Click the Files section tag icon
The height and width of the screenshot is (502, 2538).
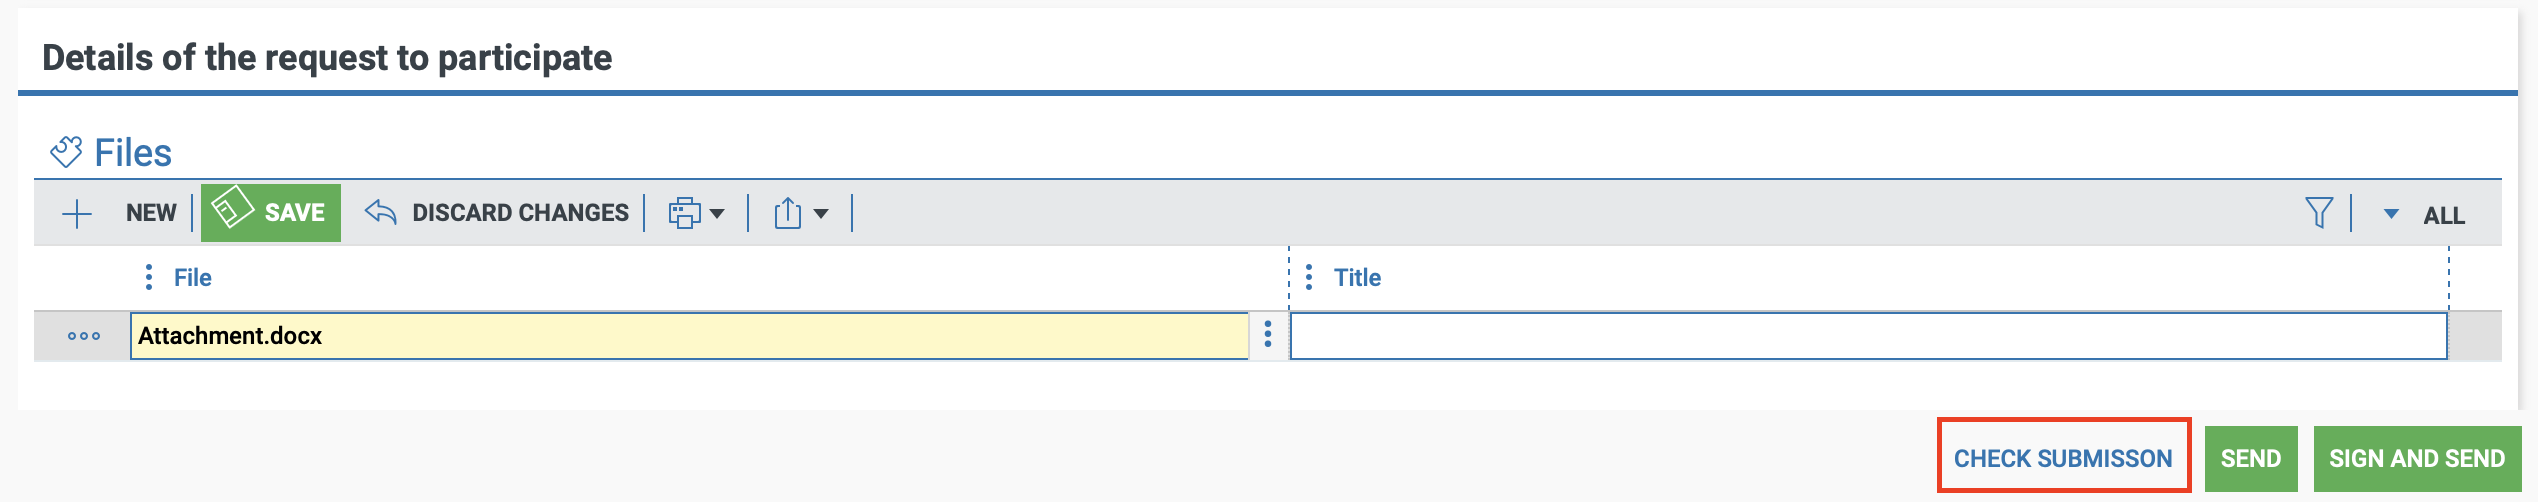pos(66,152)
